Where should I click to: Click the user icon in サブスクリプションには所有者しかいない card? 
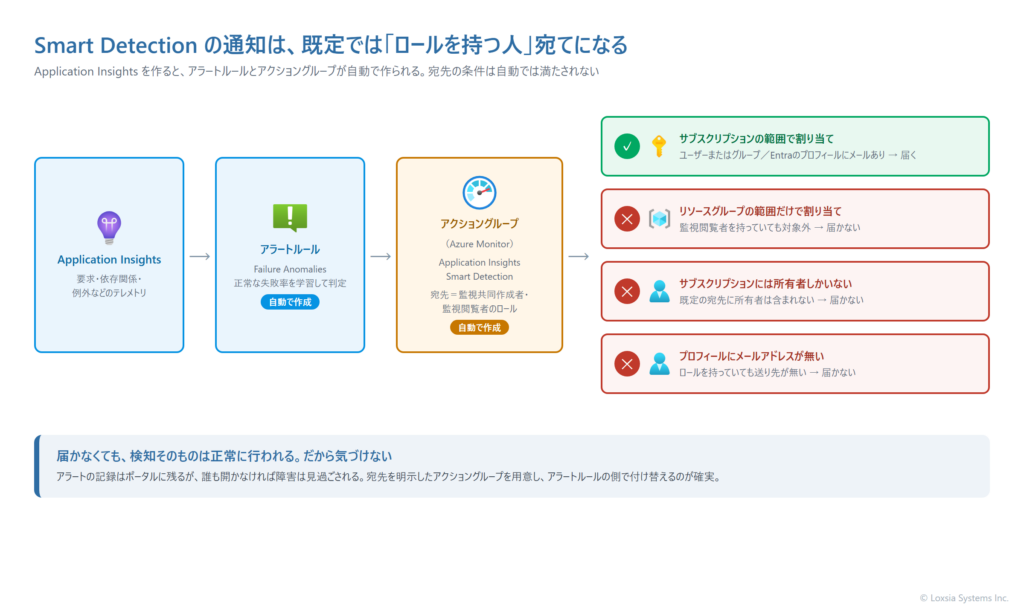pos(660,291)
